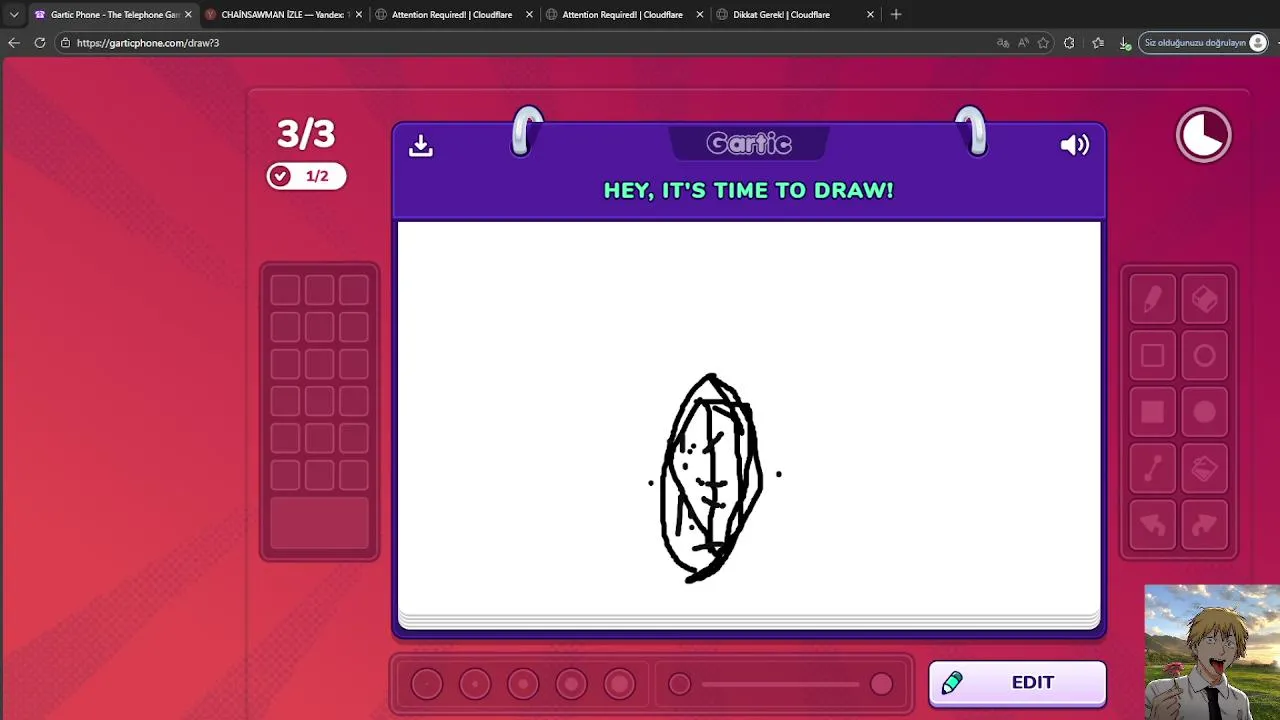Open the browser downloads icon
The height and width of the screenshot is (720, 1280).
tap(1125, 43)
